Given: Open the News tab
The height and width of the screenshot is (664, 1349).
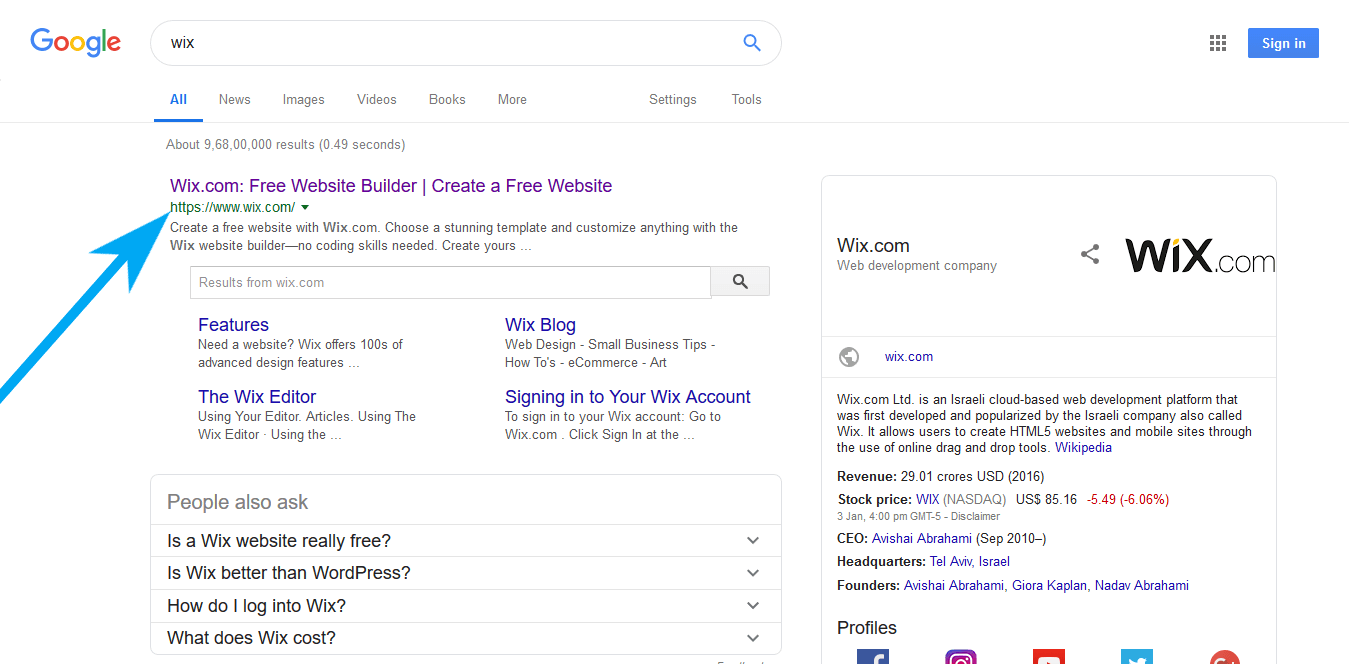Looking at the screenshot, I should (x=235, y=99).
